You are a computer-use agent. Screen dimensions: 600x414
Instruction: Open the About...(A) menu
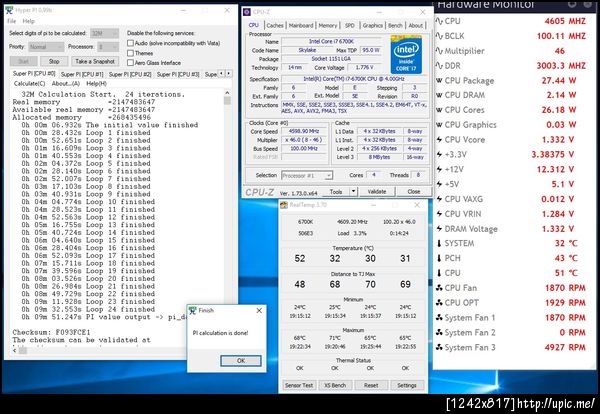coord(65,83)
